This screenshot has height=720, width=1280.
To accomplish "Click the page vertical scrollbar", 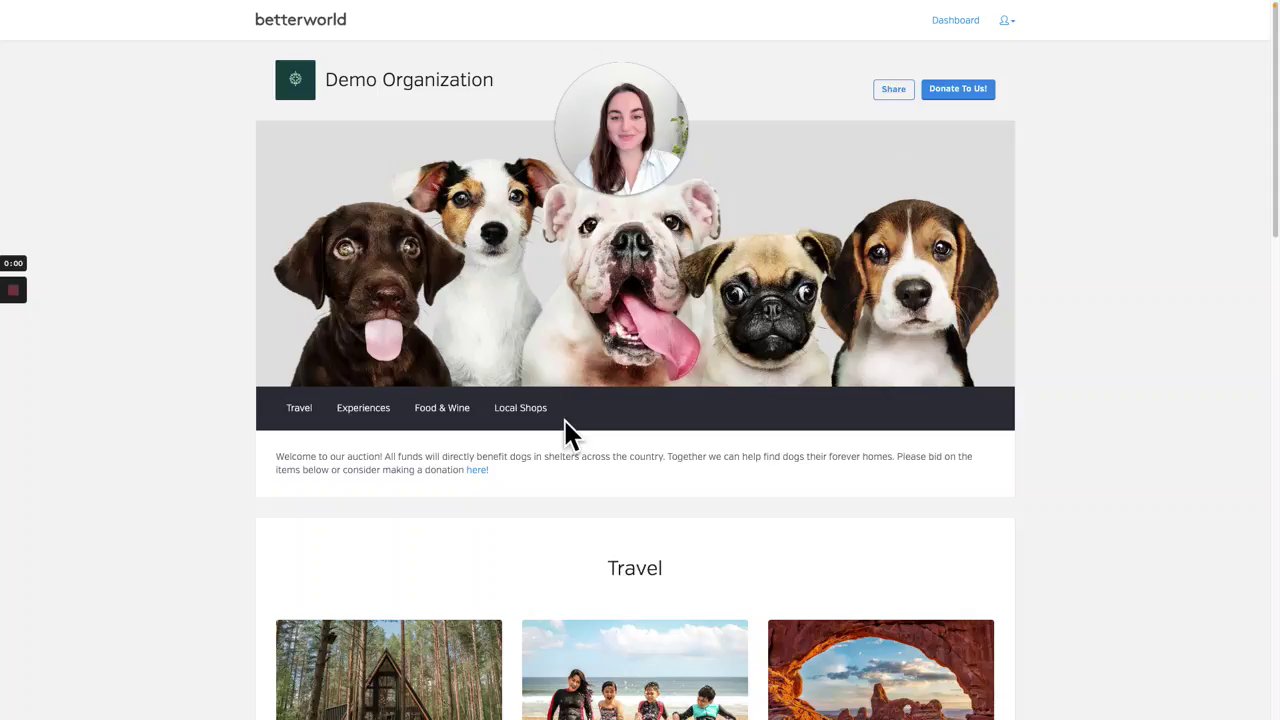I will click(x=1275, y=120).
